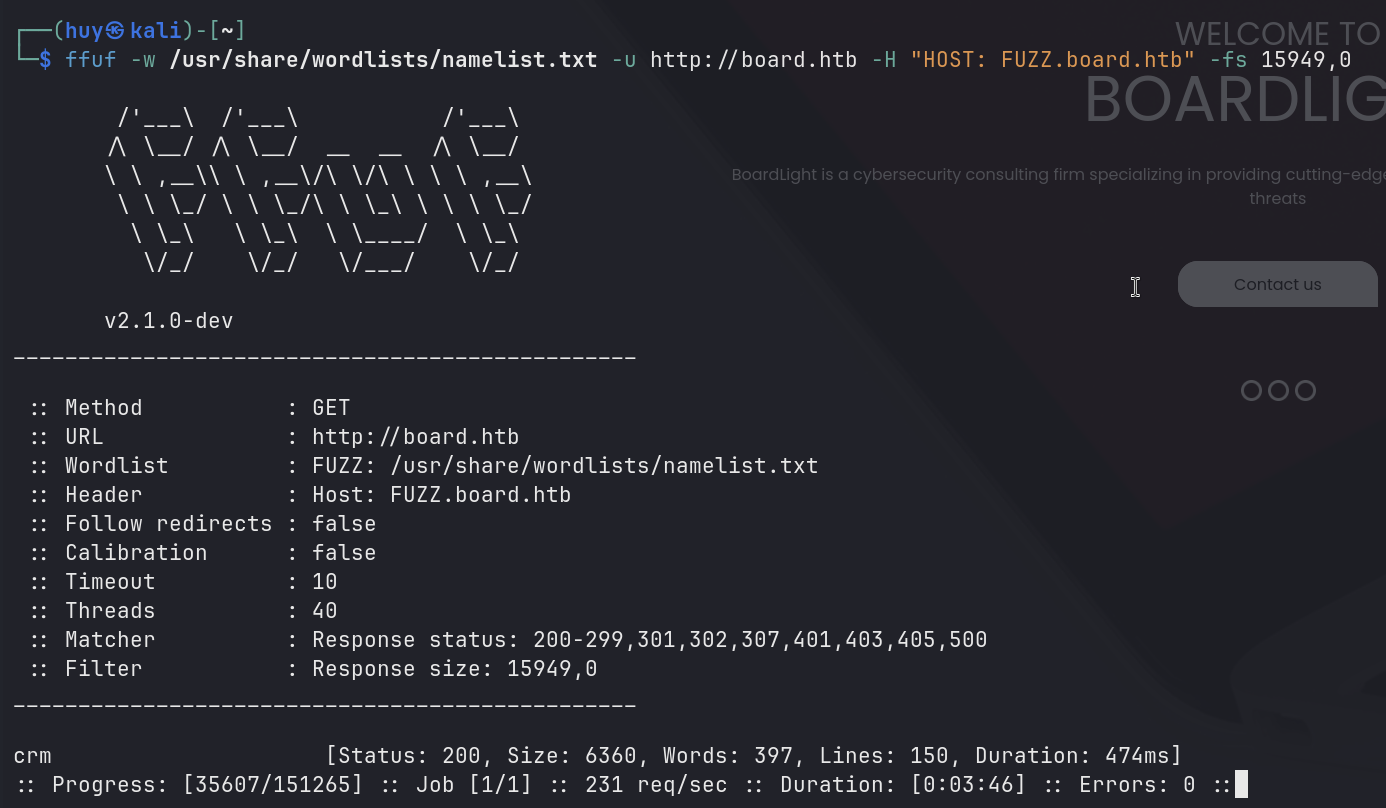The image size is (1386, 808).
Task: Click the http://board.htb URL in the command
Action: [753, 60]
